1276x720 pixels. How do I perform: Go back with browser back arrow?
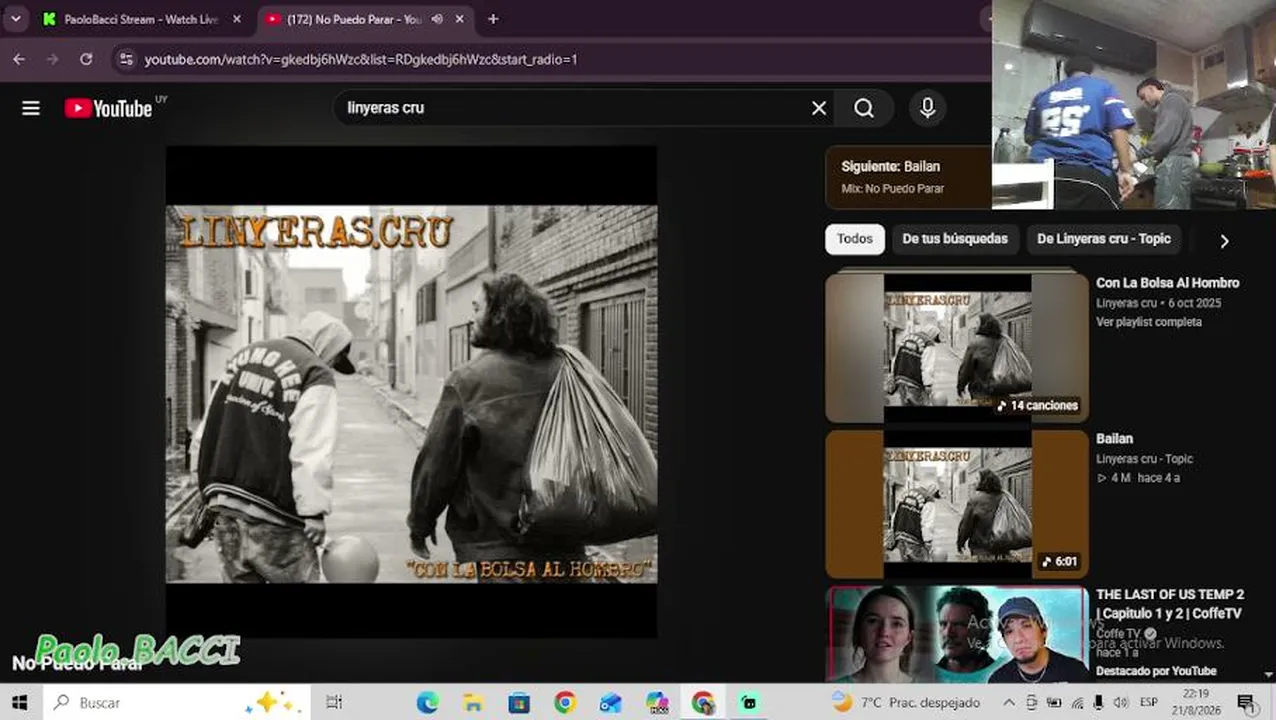click(19, 59)
